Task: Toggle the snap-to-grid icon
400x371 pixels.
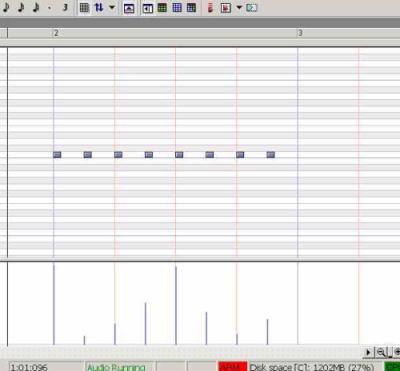Action: pos(84,8)
